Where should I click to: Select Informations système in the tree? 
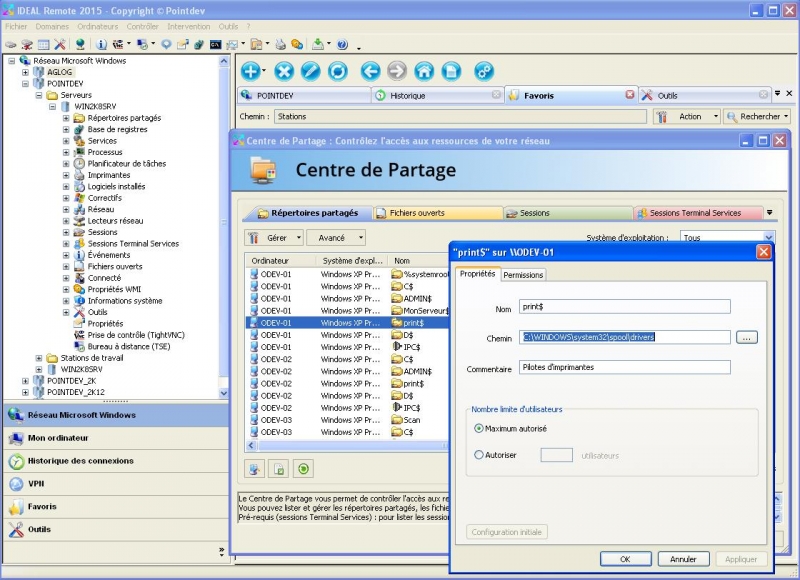[125, 301]
